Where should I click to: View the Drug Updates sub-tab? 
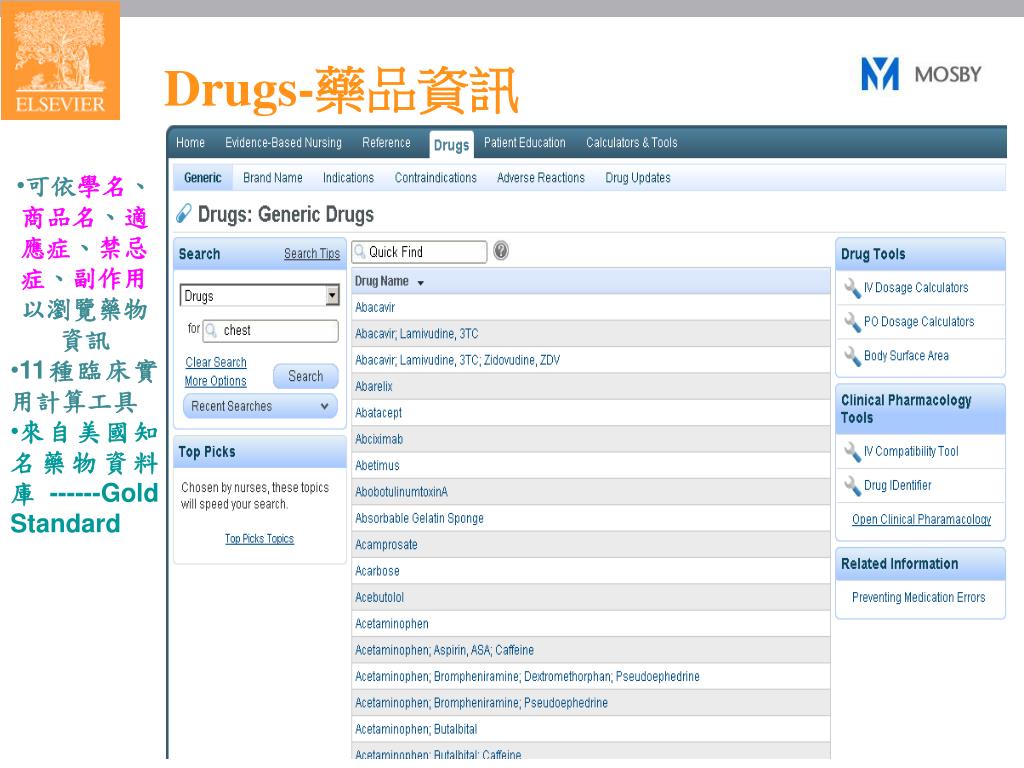point(638,178)
